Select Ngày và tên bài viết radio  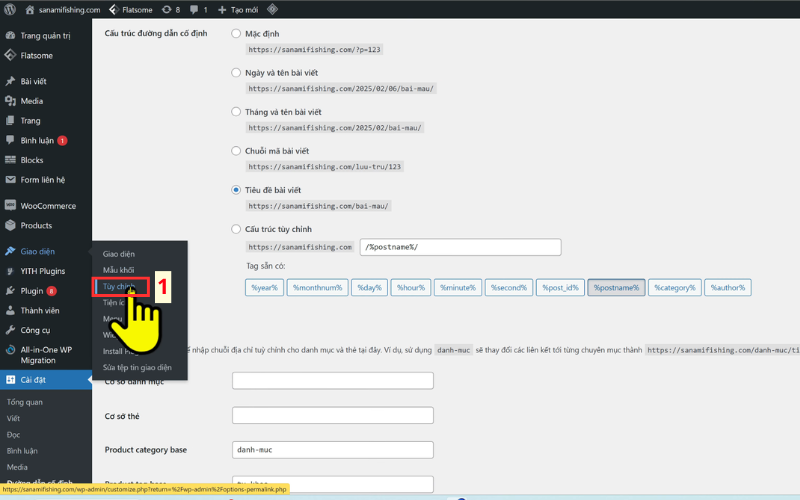pyautogui.click(x=236, y=72)
